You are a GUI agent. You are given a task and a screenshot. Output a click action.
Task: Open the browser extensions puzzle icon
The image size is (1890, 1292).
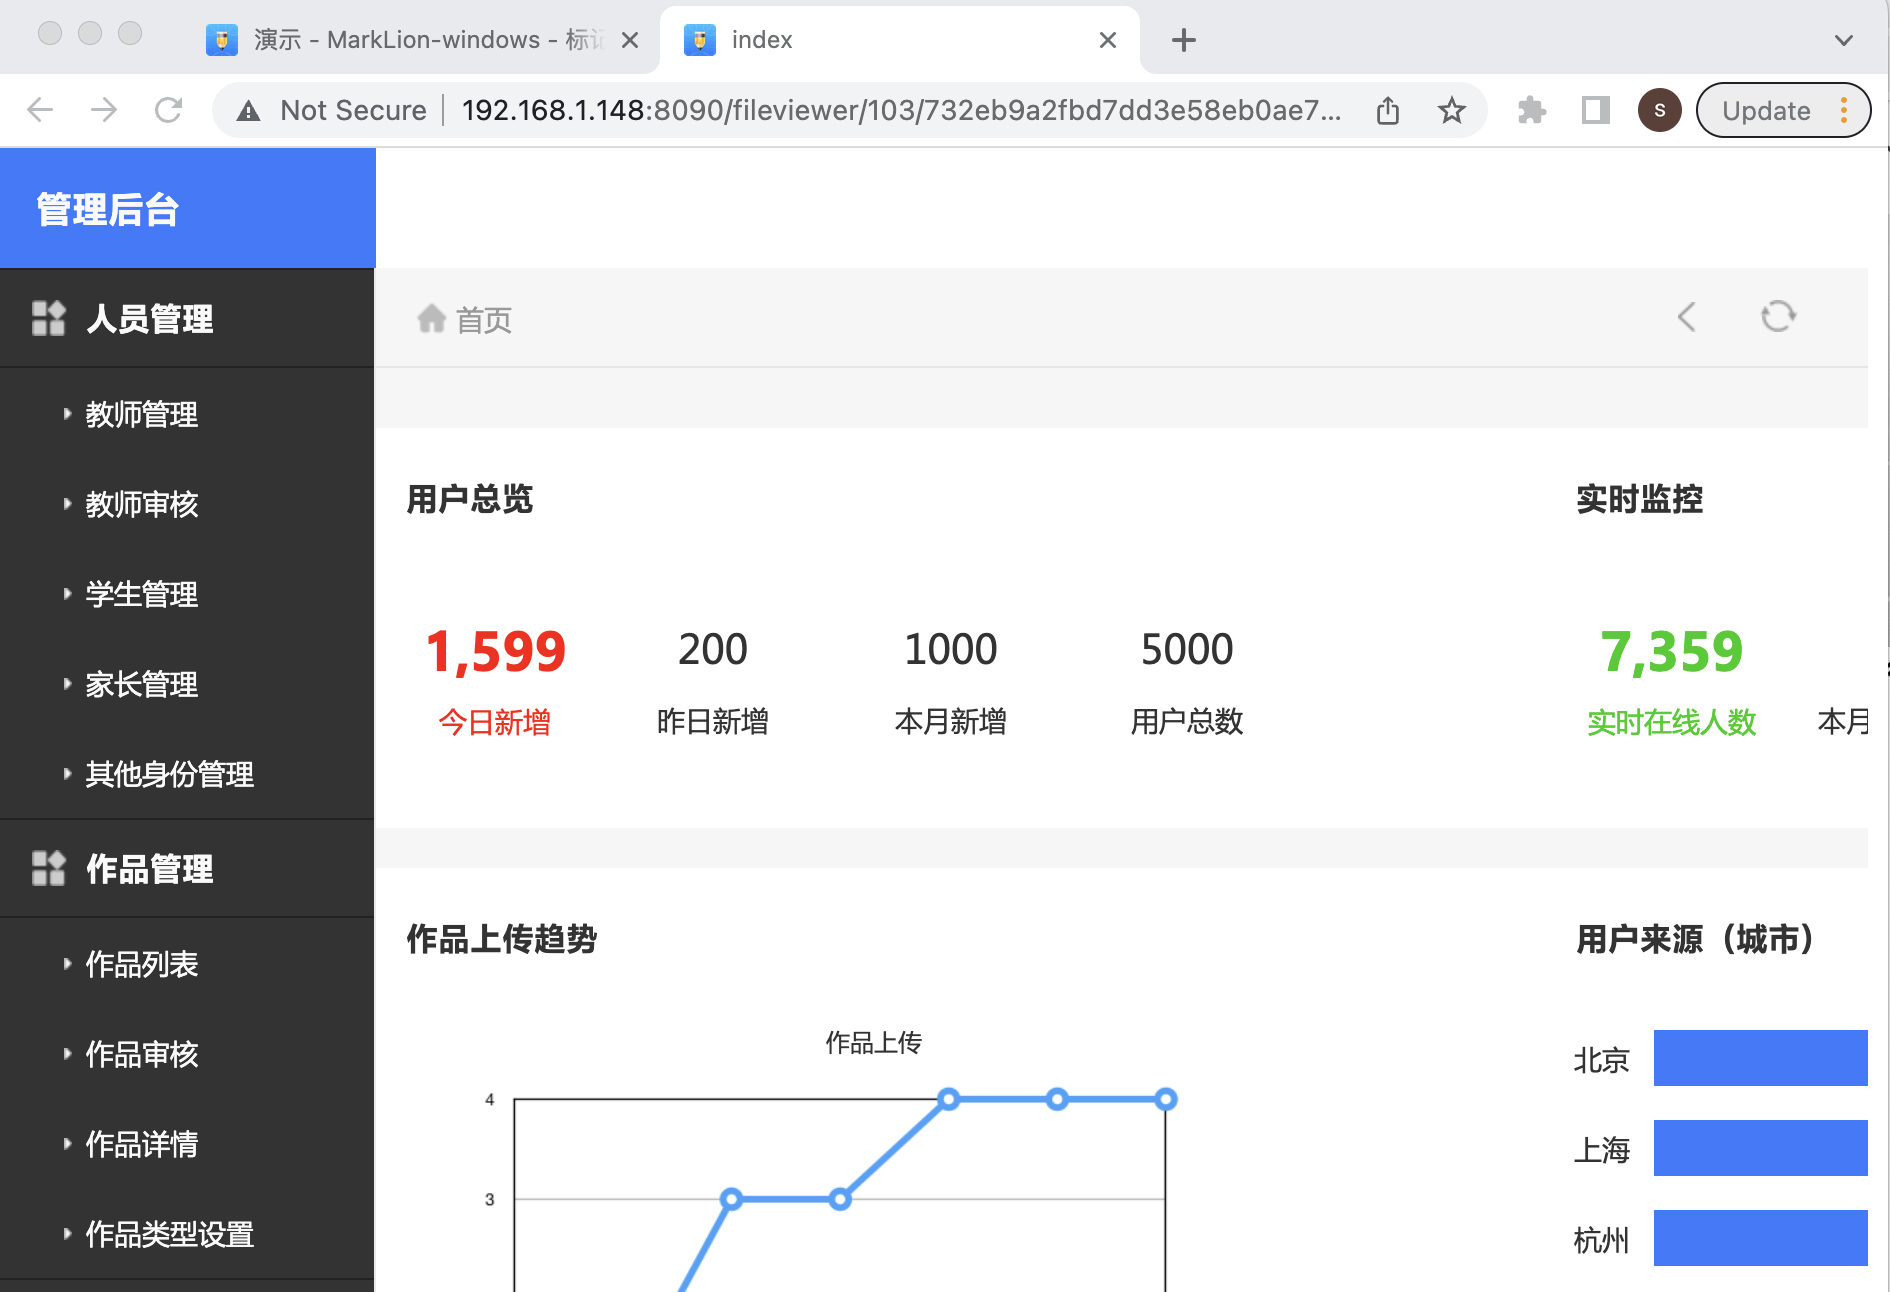(x=1531, y=110)
